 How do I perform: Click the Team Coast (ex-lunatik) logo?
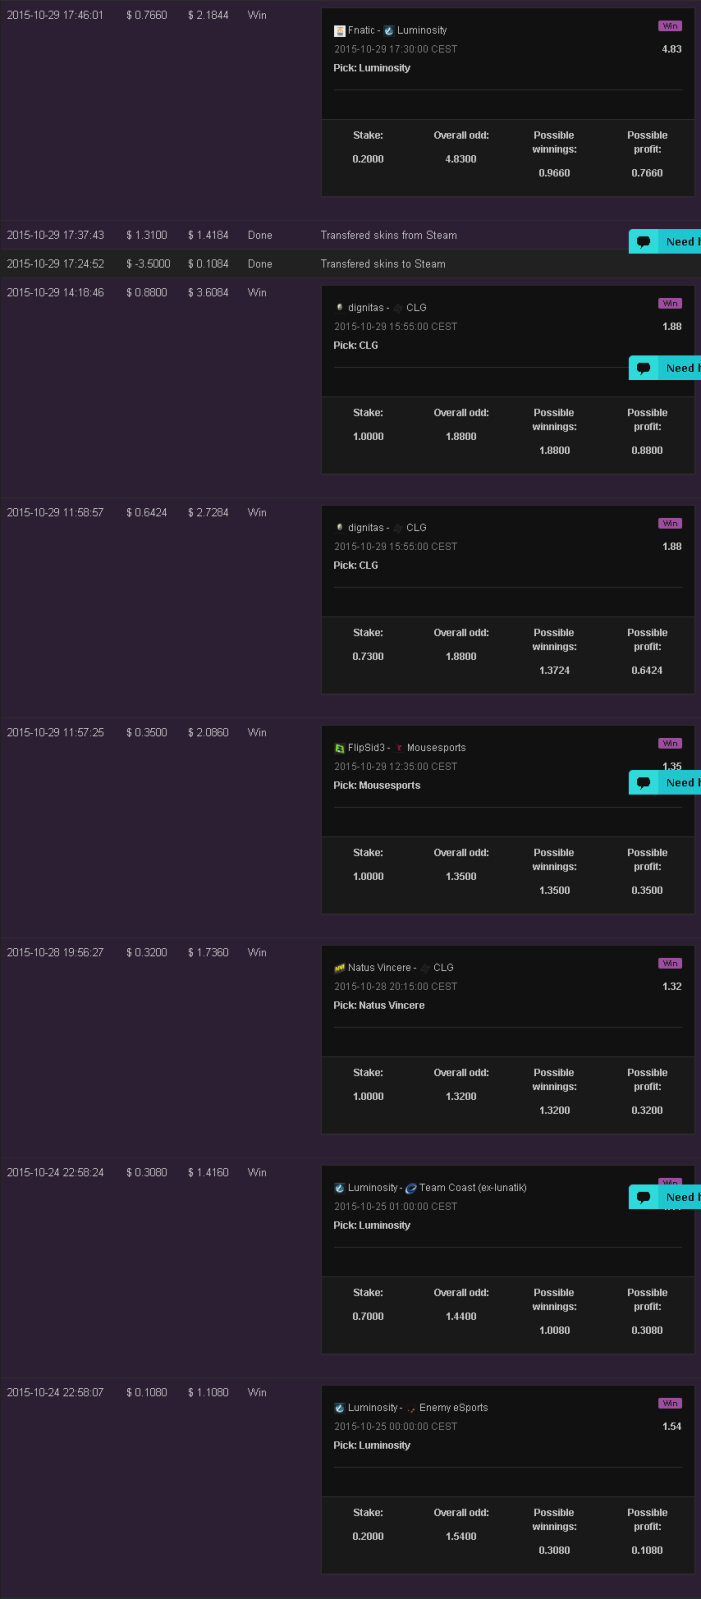coord(411,1188)
